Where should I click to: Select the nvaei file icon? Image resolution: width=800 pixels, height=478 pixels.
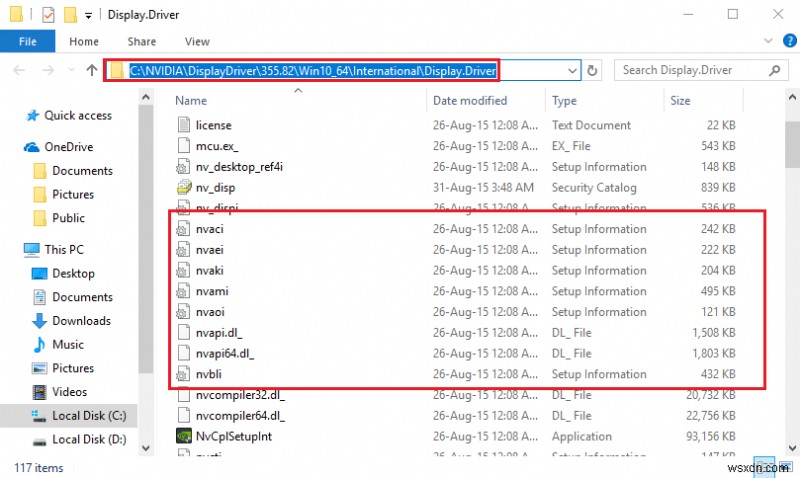pyautogui.click(x=184, y=250)
